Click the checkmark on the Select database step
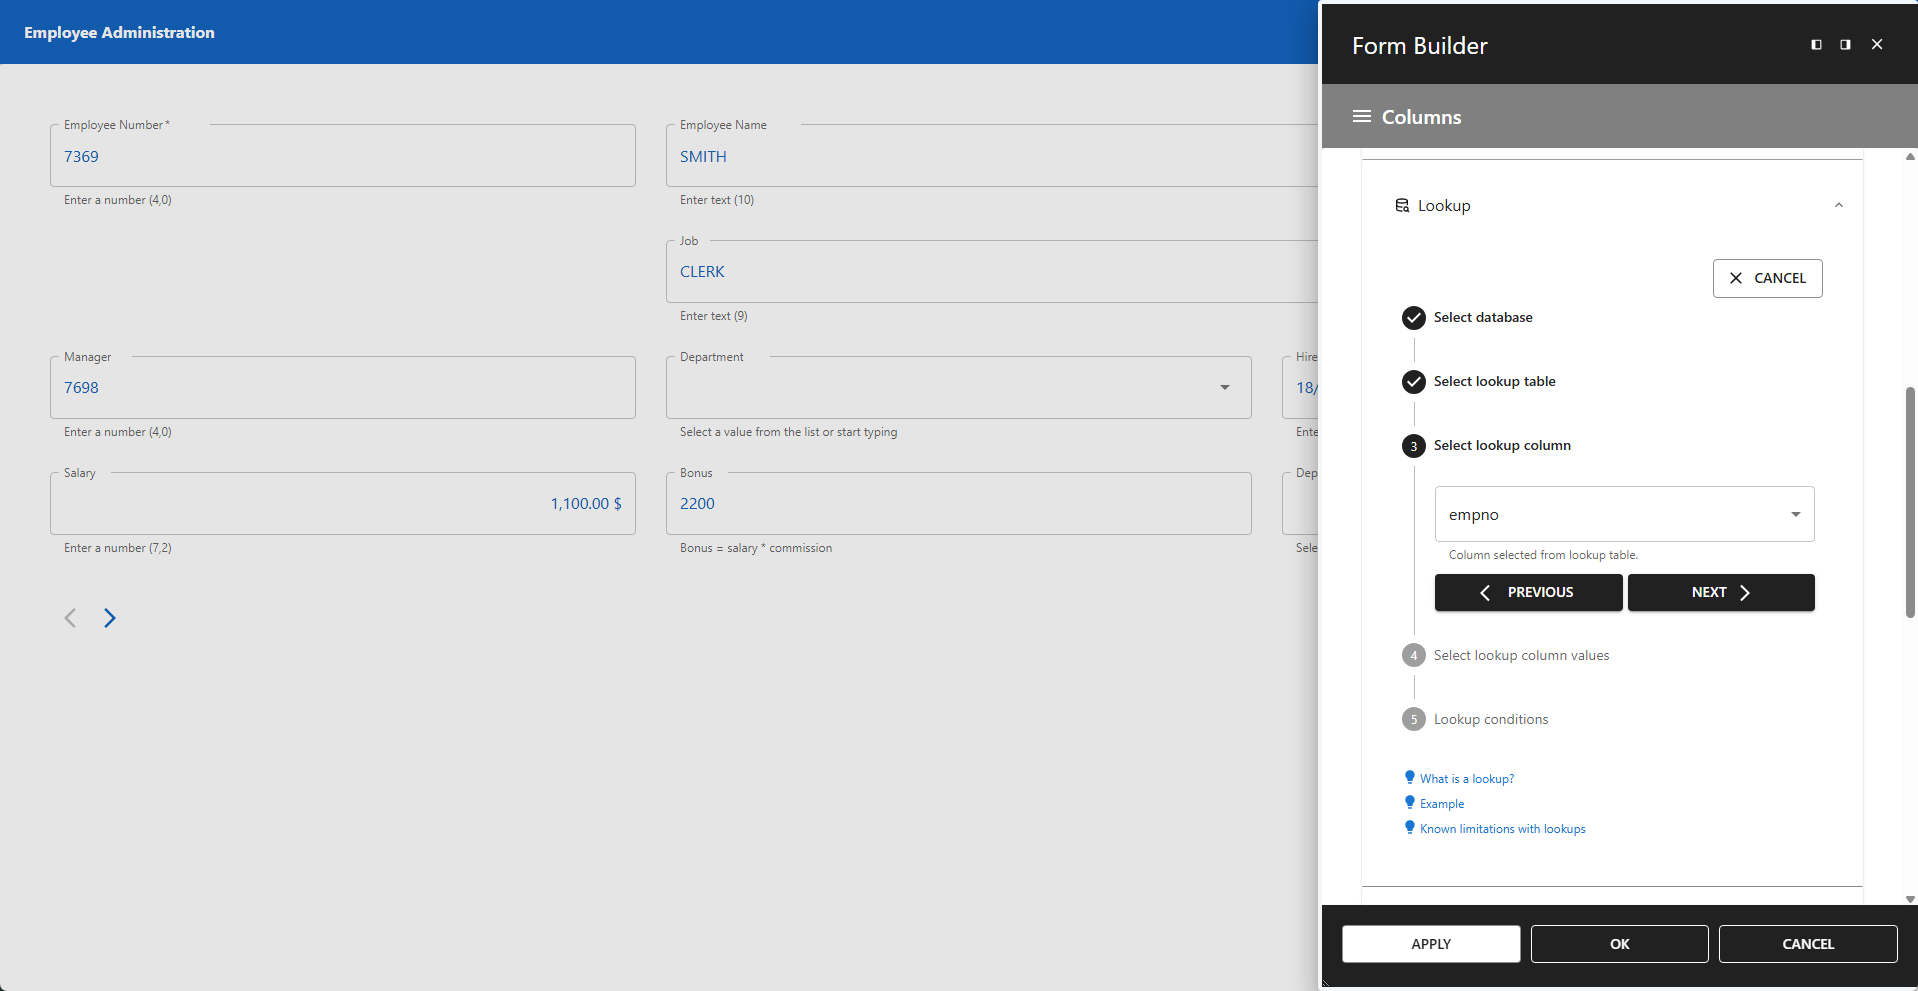Screen dimensions: 1918x991 1413,317
